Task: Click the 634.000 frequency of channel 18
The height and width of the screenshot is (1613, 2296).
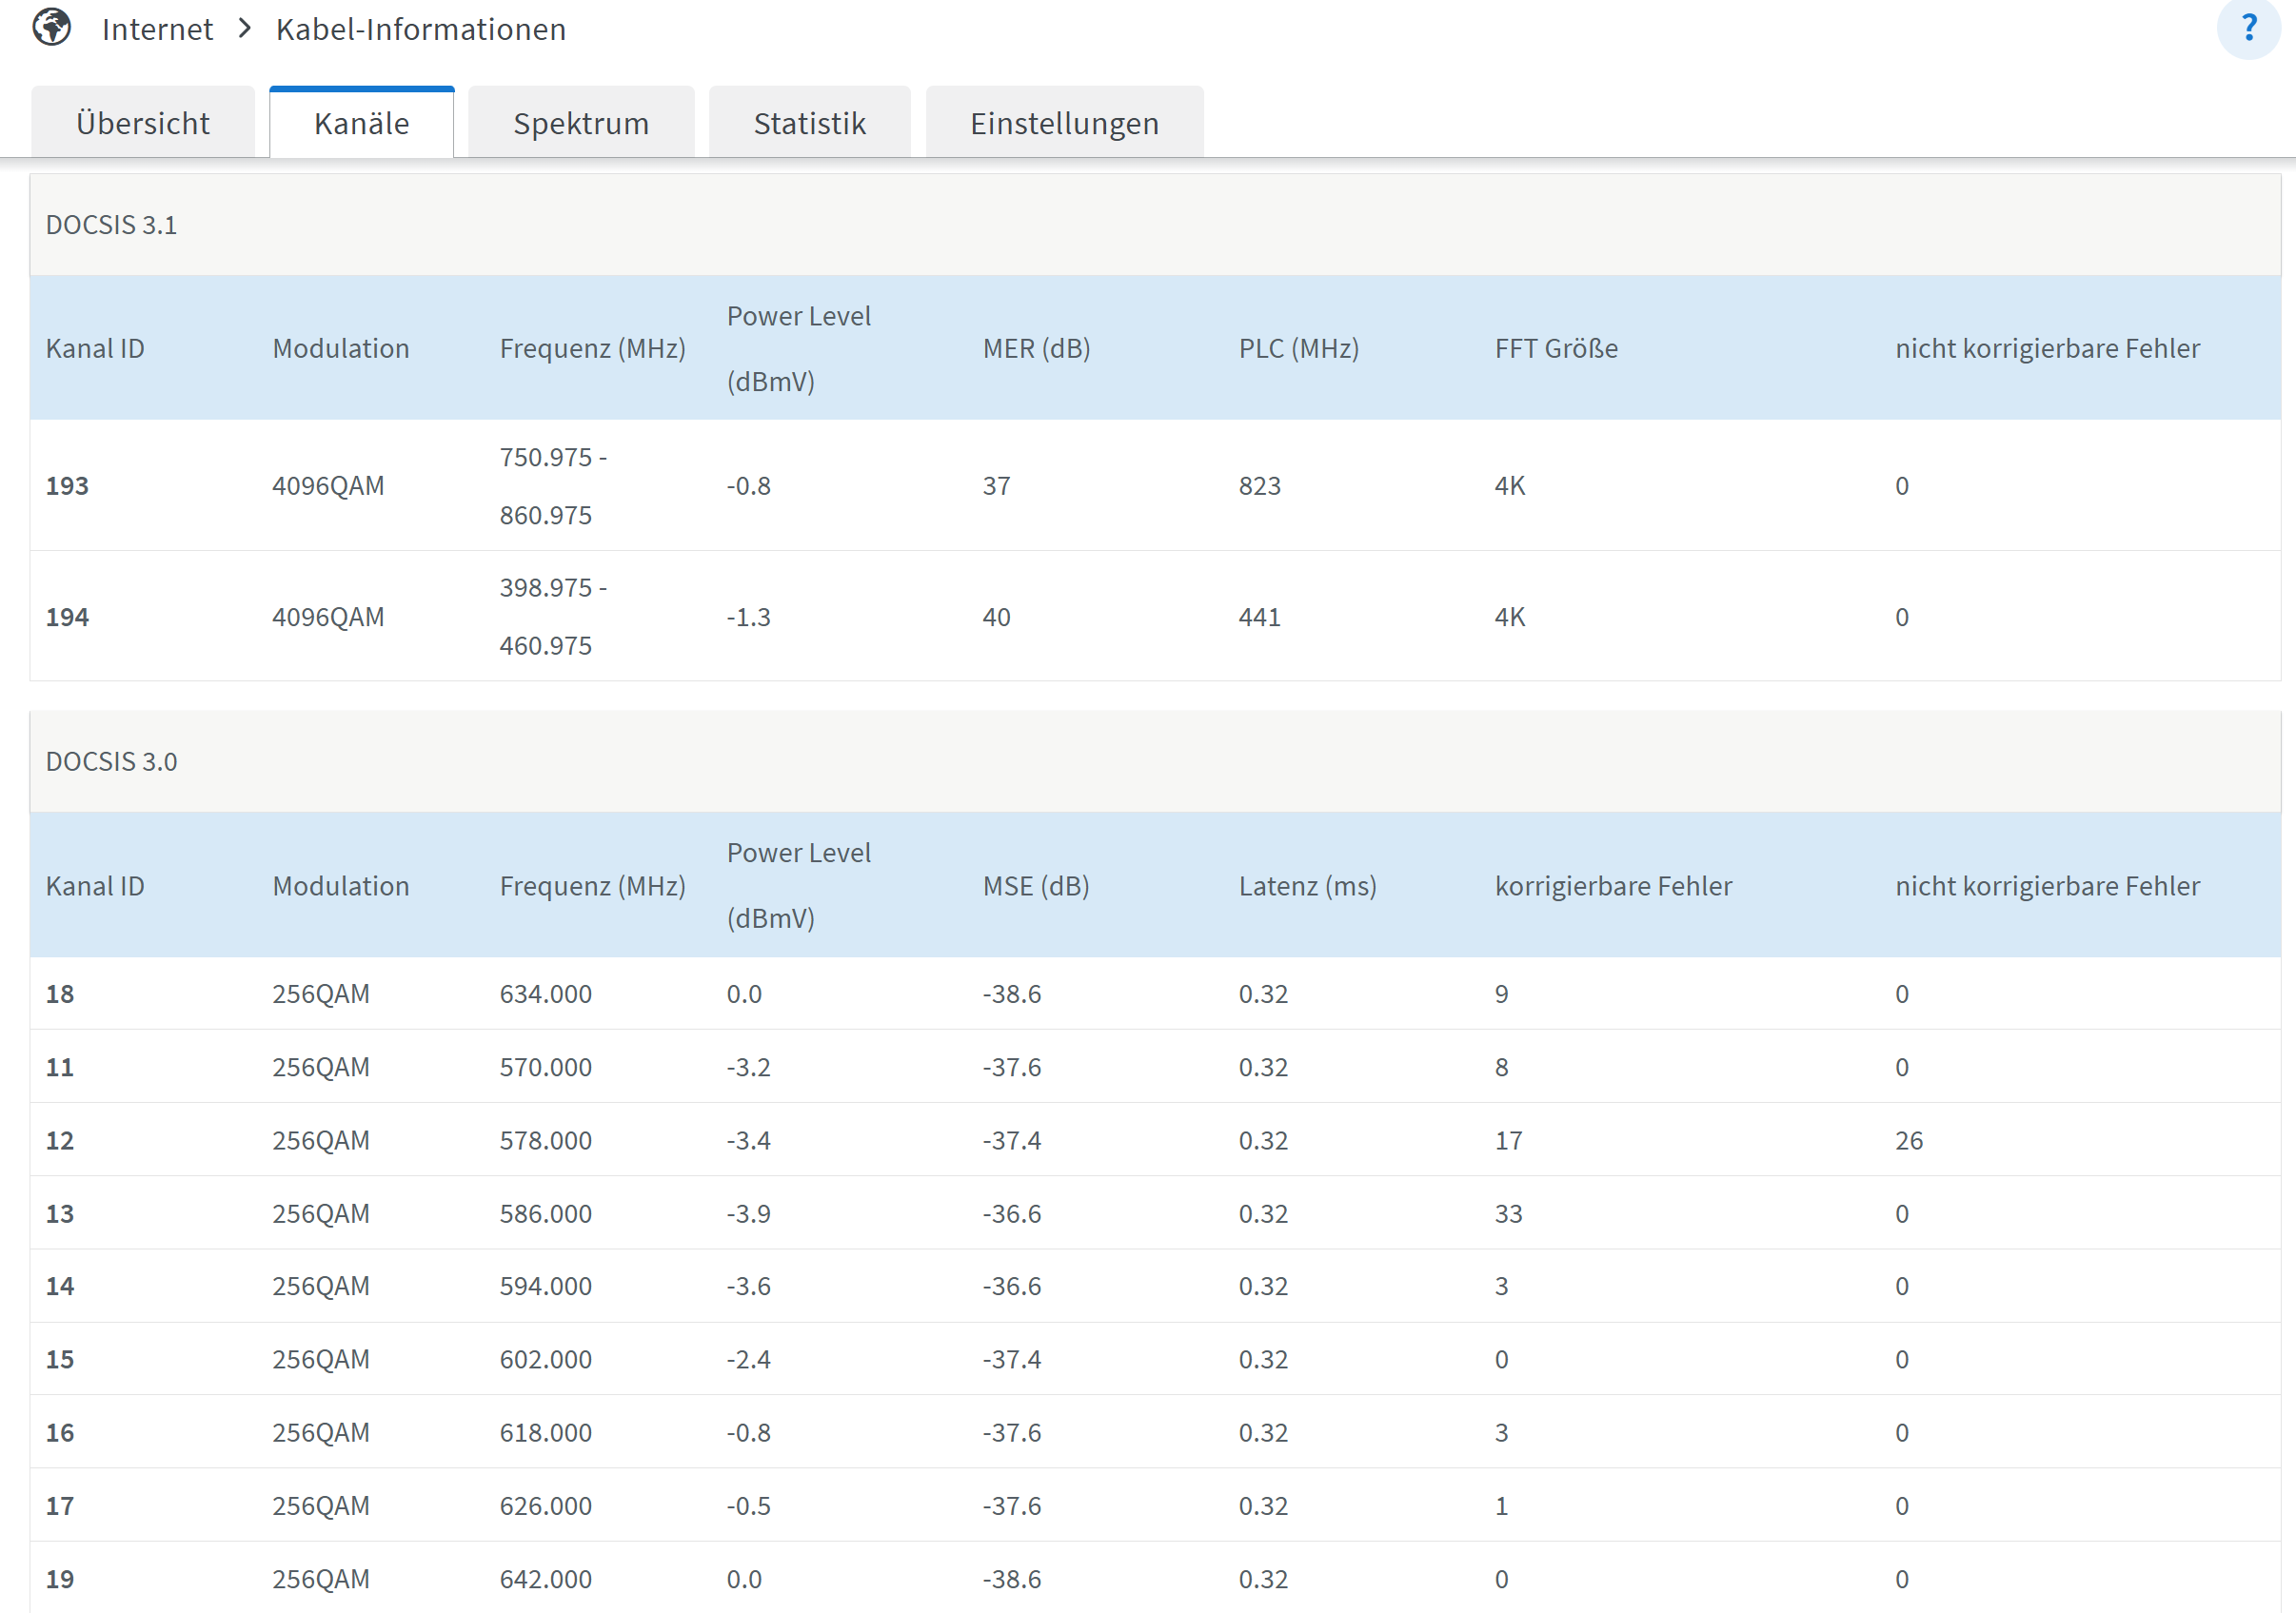Action: coord(545,994)
